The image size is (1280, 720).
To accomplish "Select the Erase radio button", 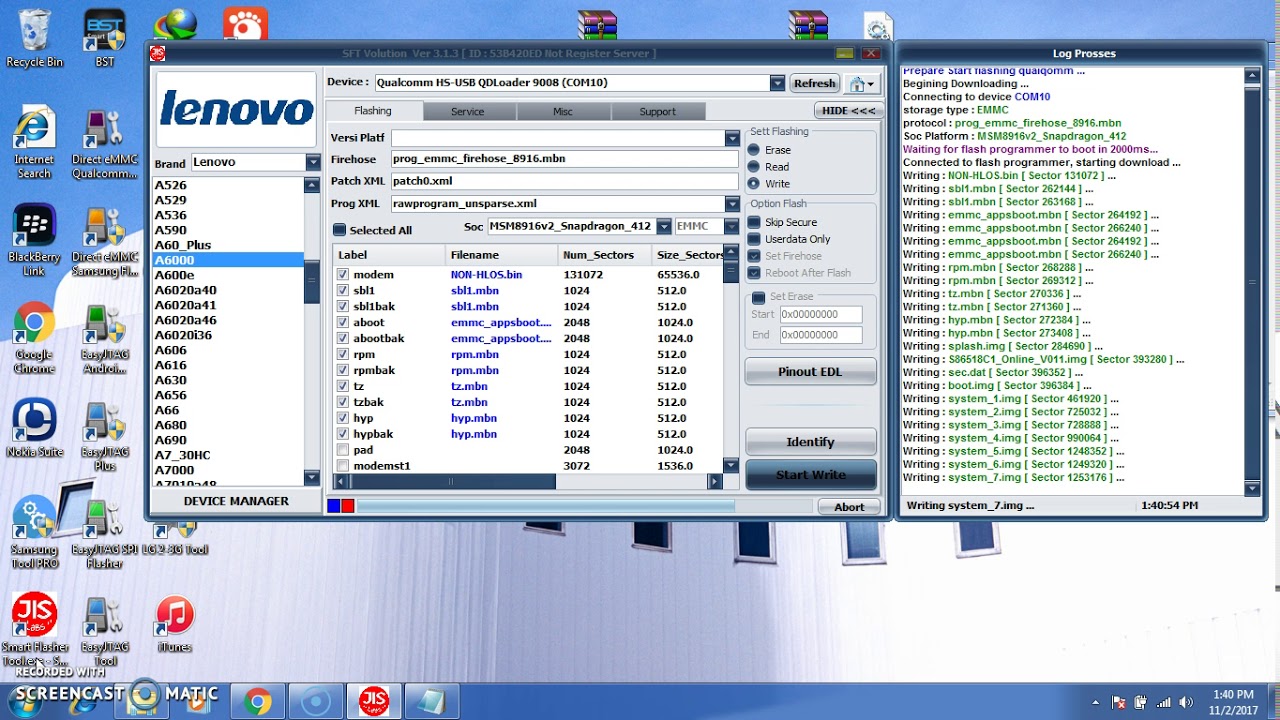I will tap(754, 150).
